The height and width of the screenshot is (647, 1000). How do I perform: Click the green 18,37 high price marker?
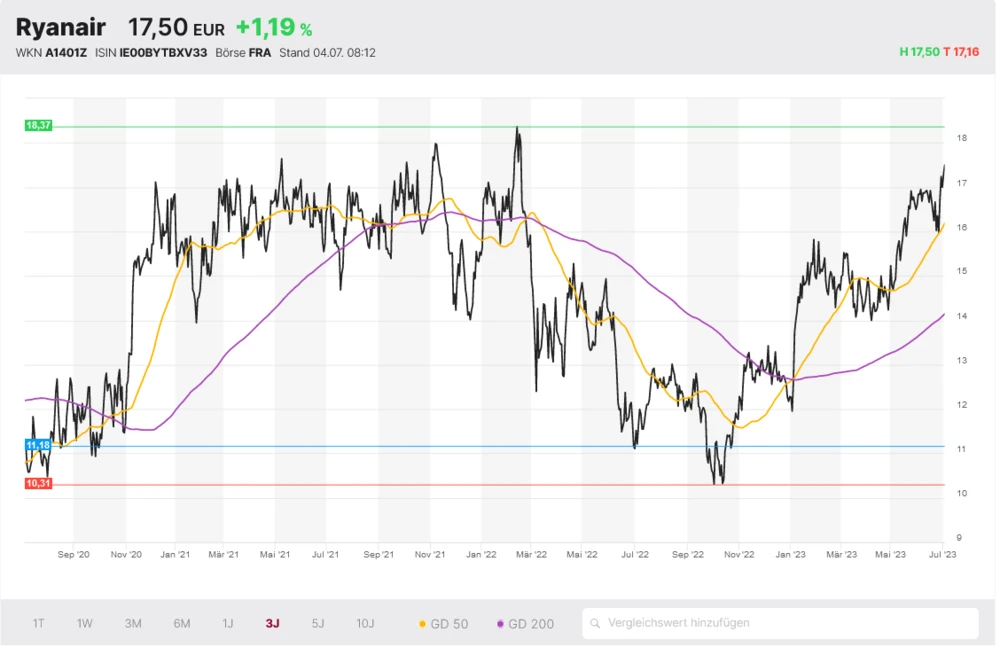coord(38,126)
